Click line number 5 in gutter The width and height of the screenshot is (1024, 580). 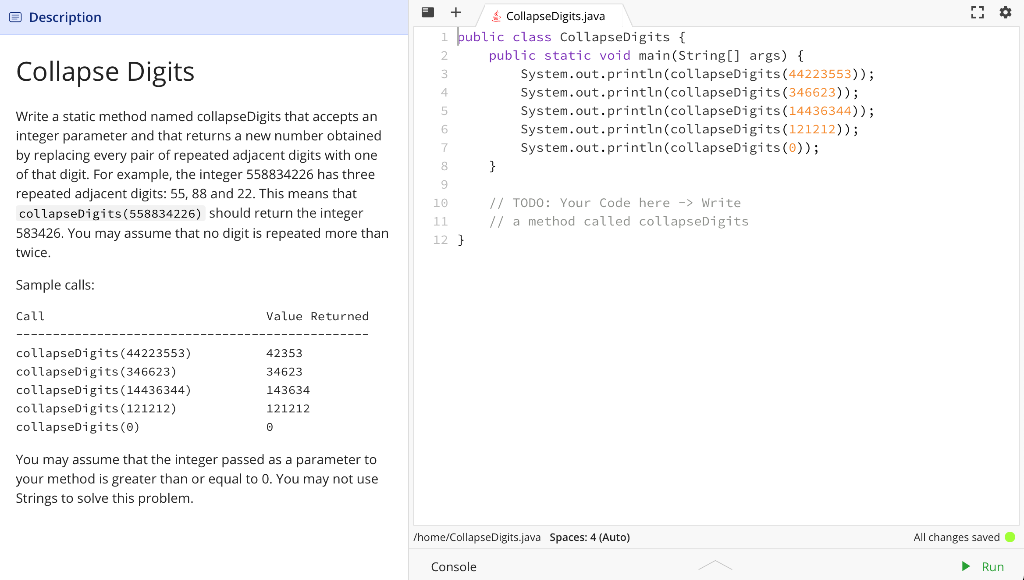(x=444, y=110)
